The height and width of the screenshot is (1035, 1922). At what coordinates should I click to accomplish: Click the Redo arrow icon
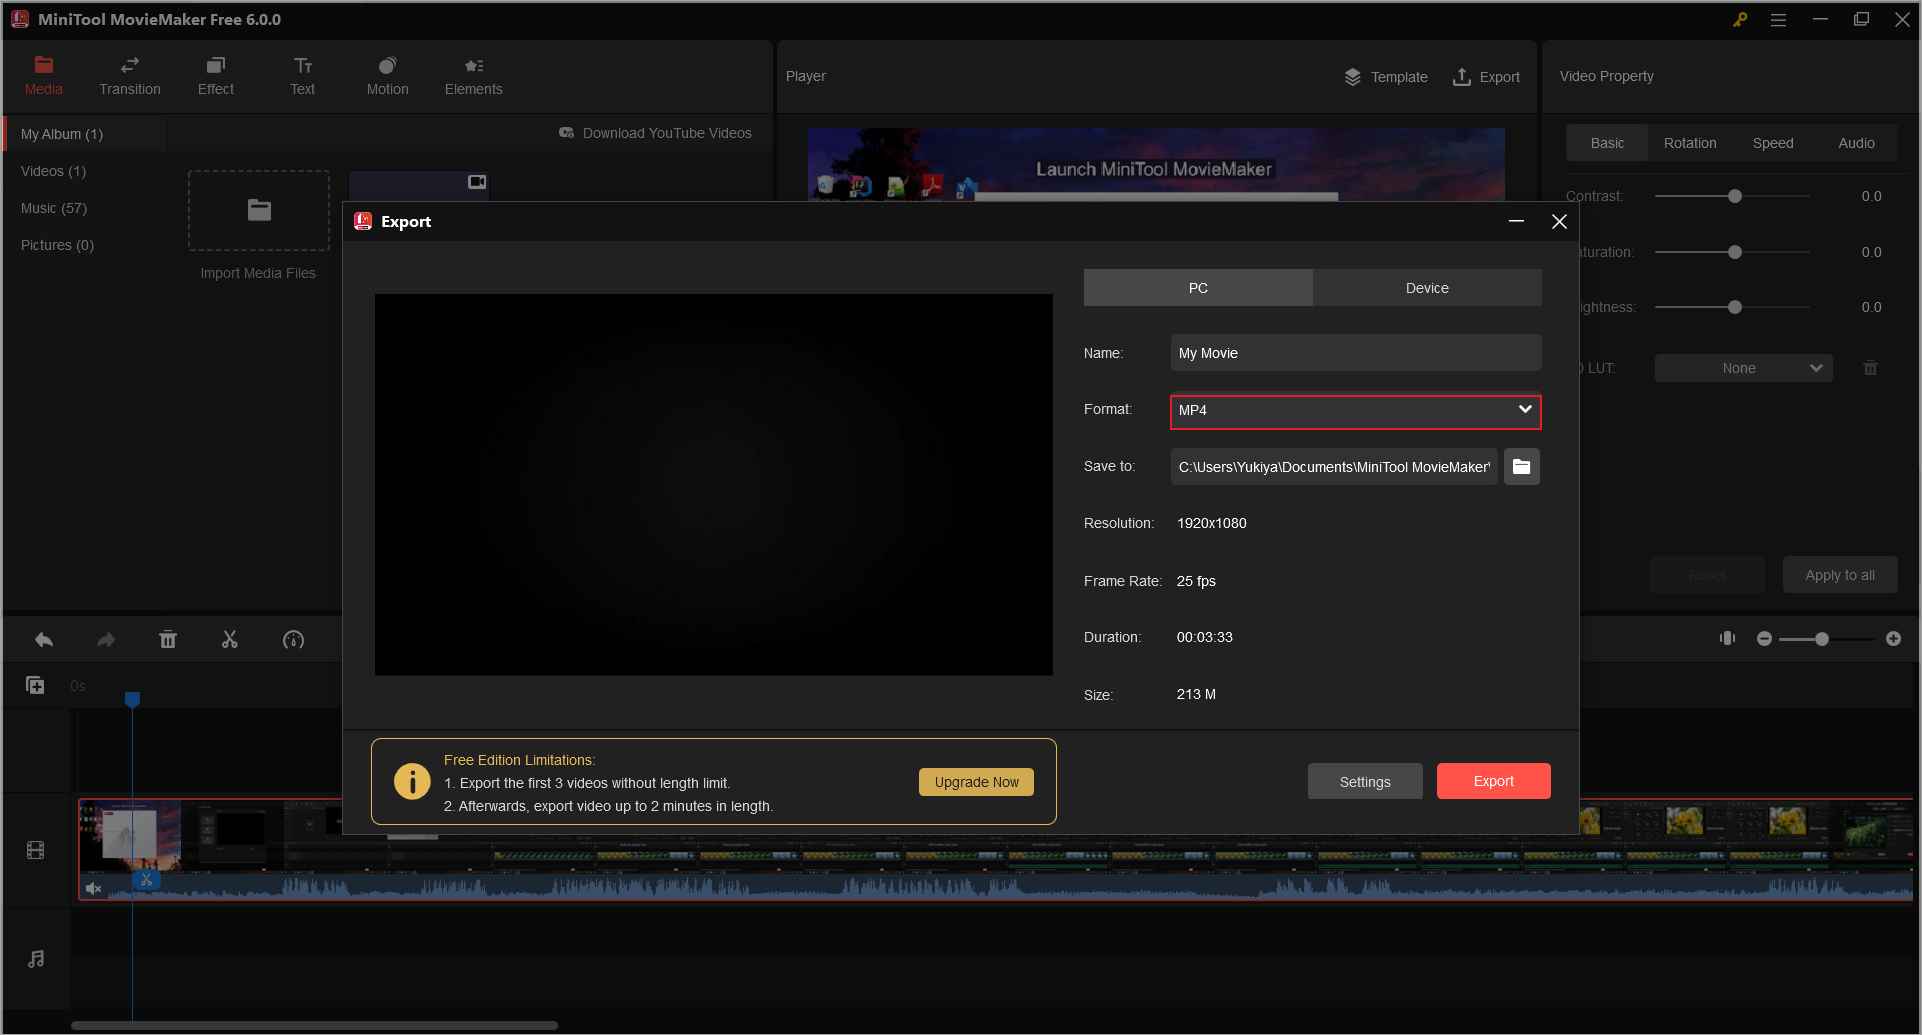point(106,640)
